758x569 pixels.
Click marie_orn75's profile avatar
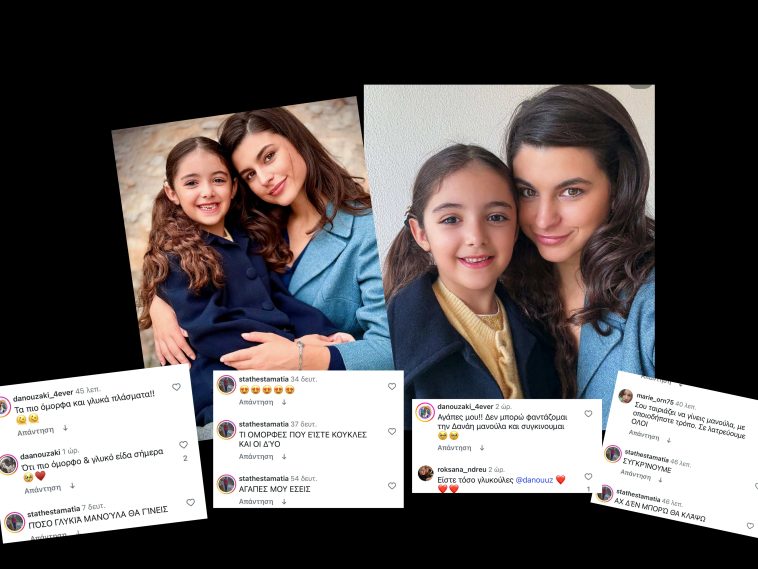626,396
